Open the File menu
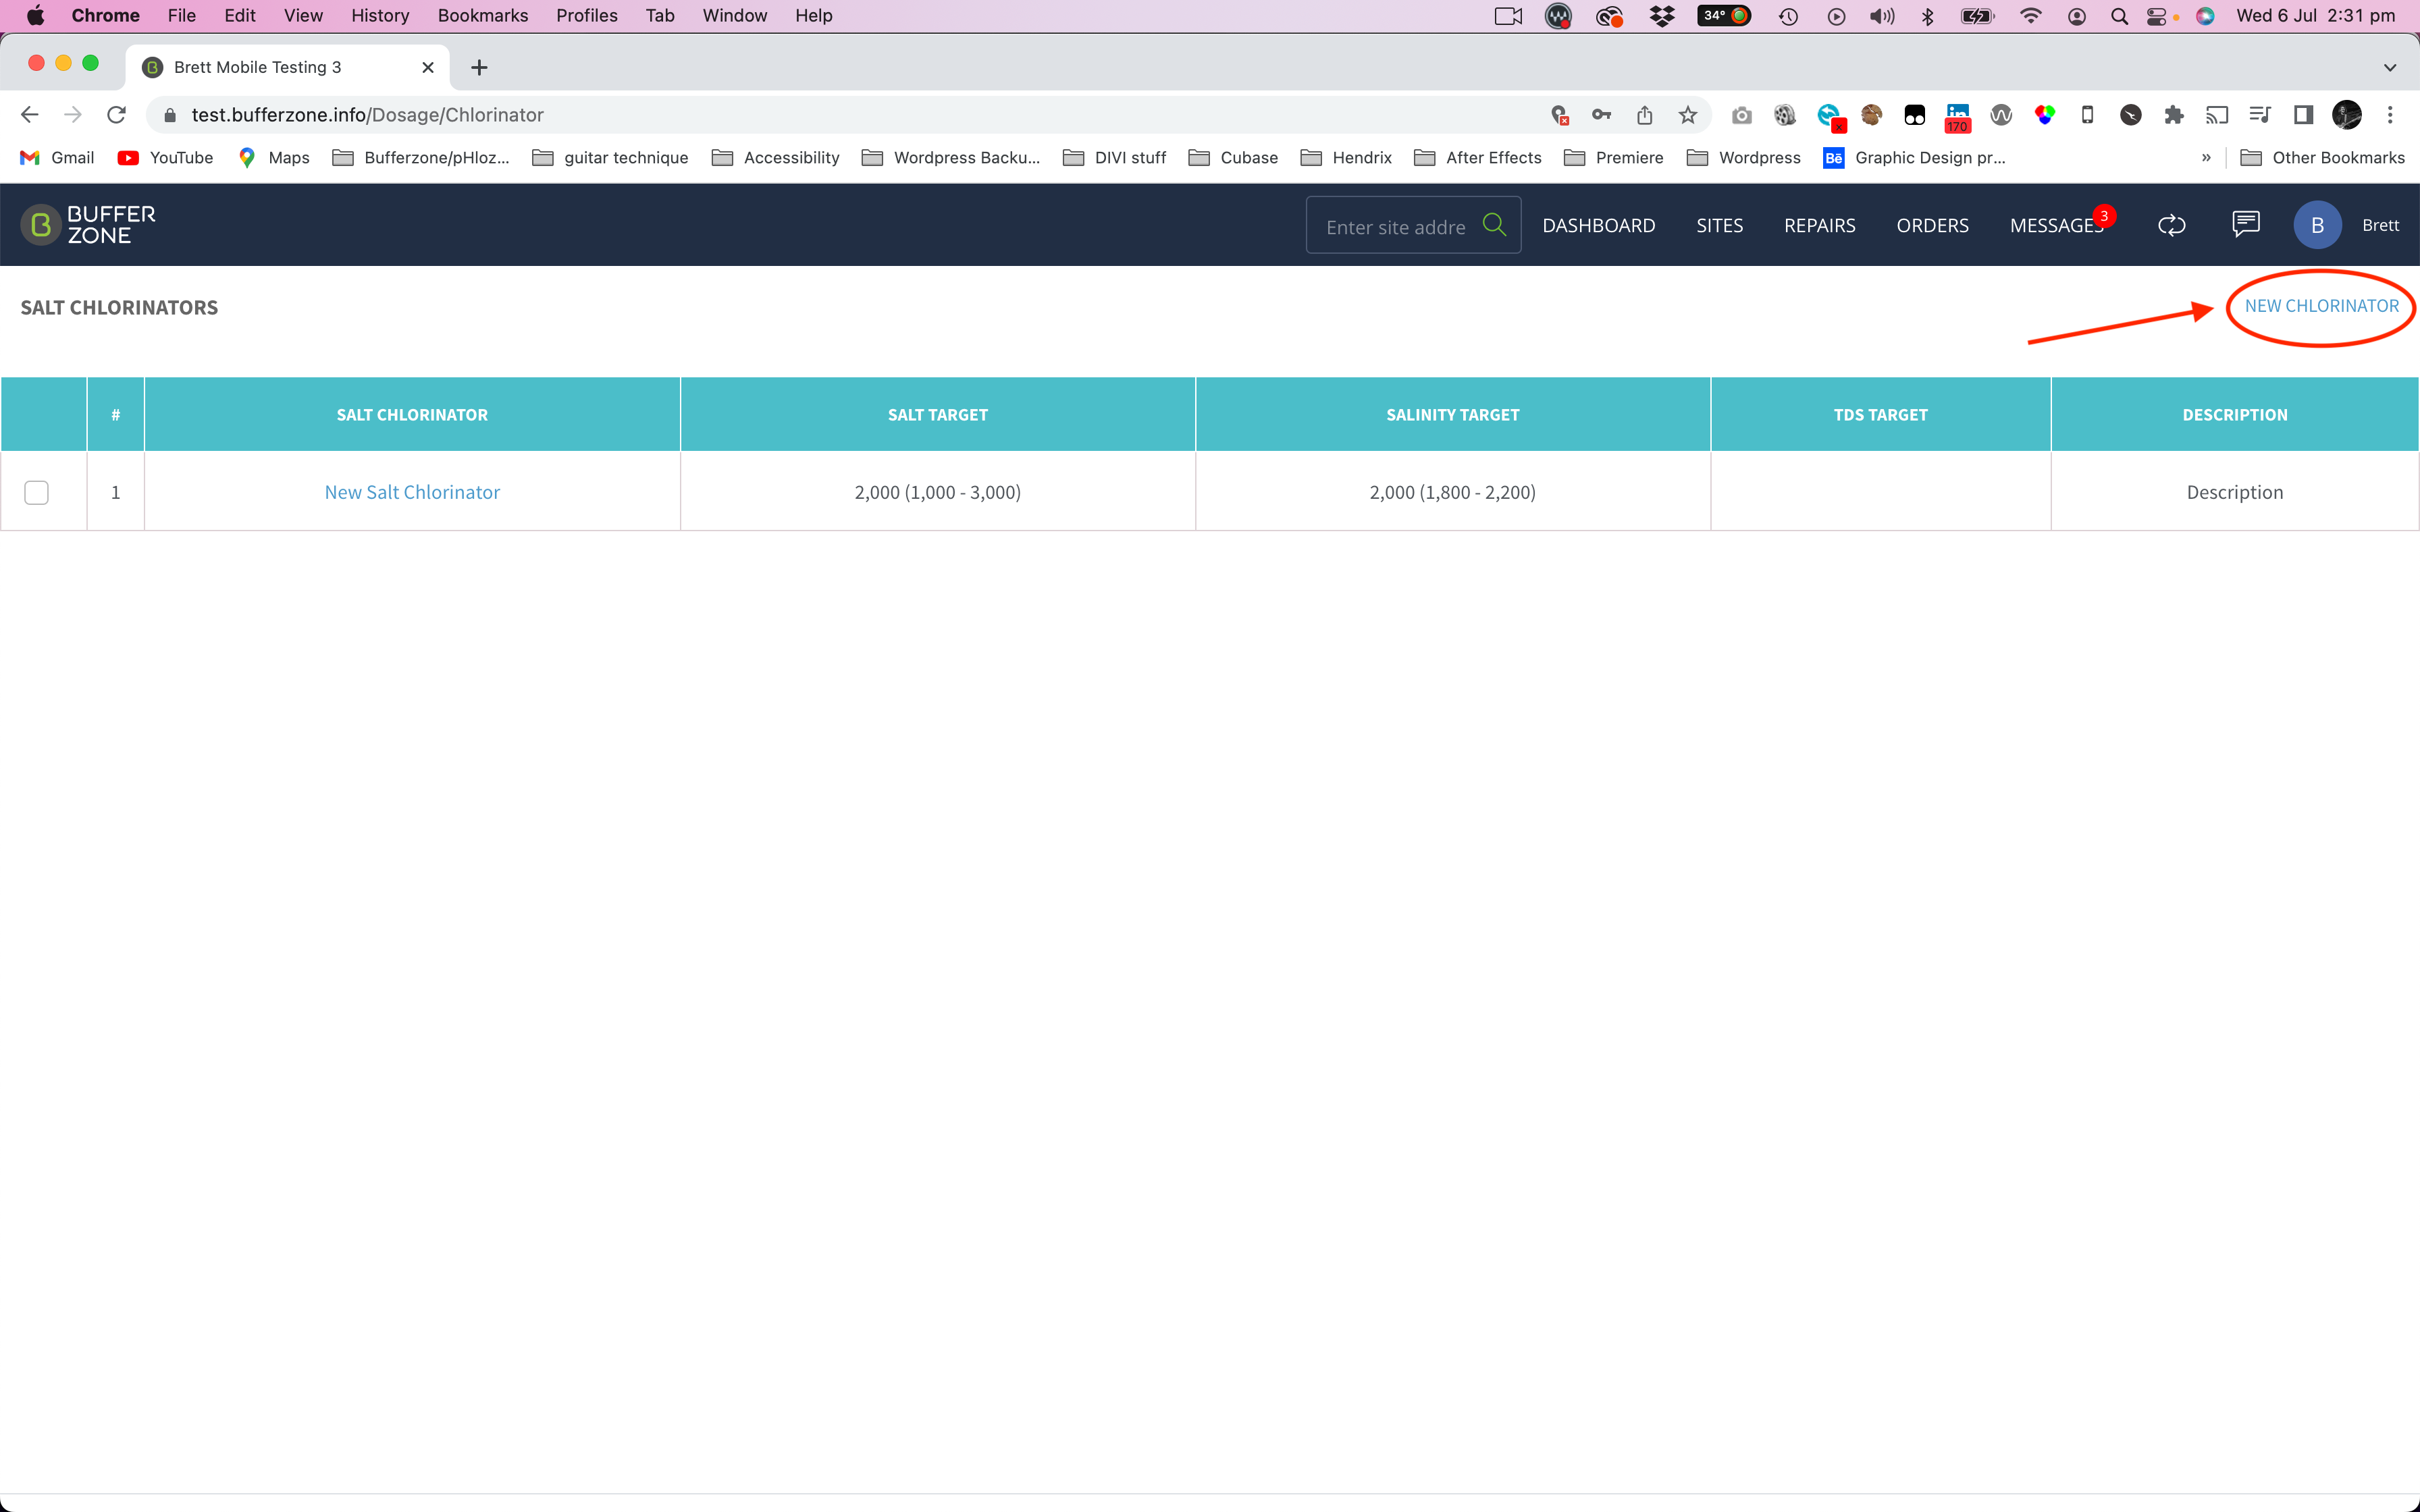 click(x=181, y=15)
